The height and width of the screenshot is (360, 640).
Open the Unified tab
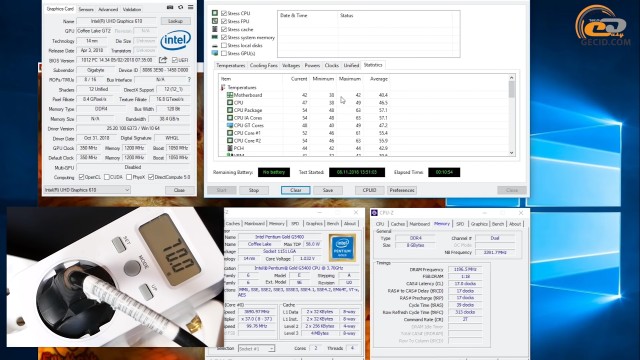tap(351, 65)
